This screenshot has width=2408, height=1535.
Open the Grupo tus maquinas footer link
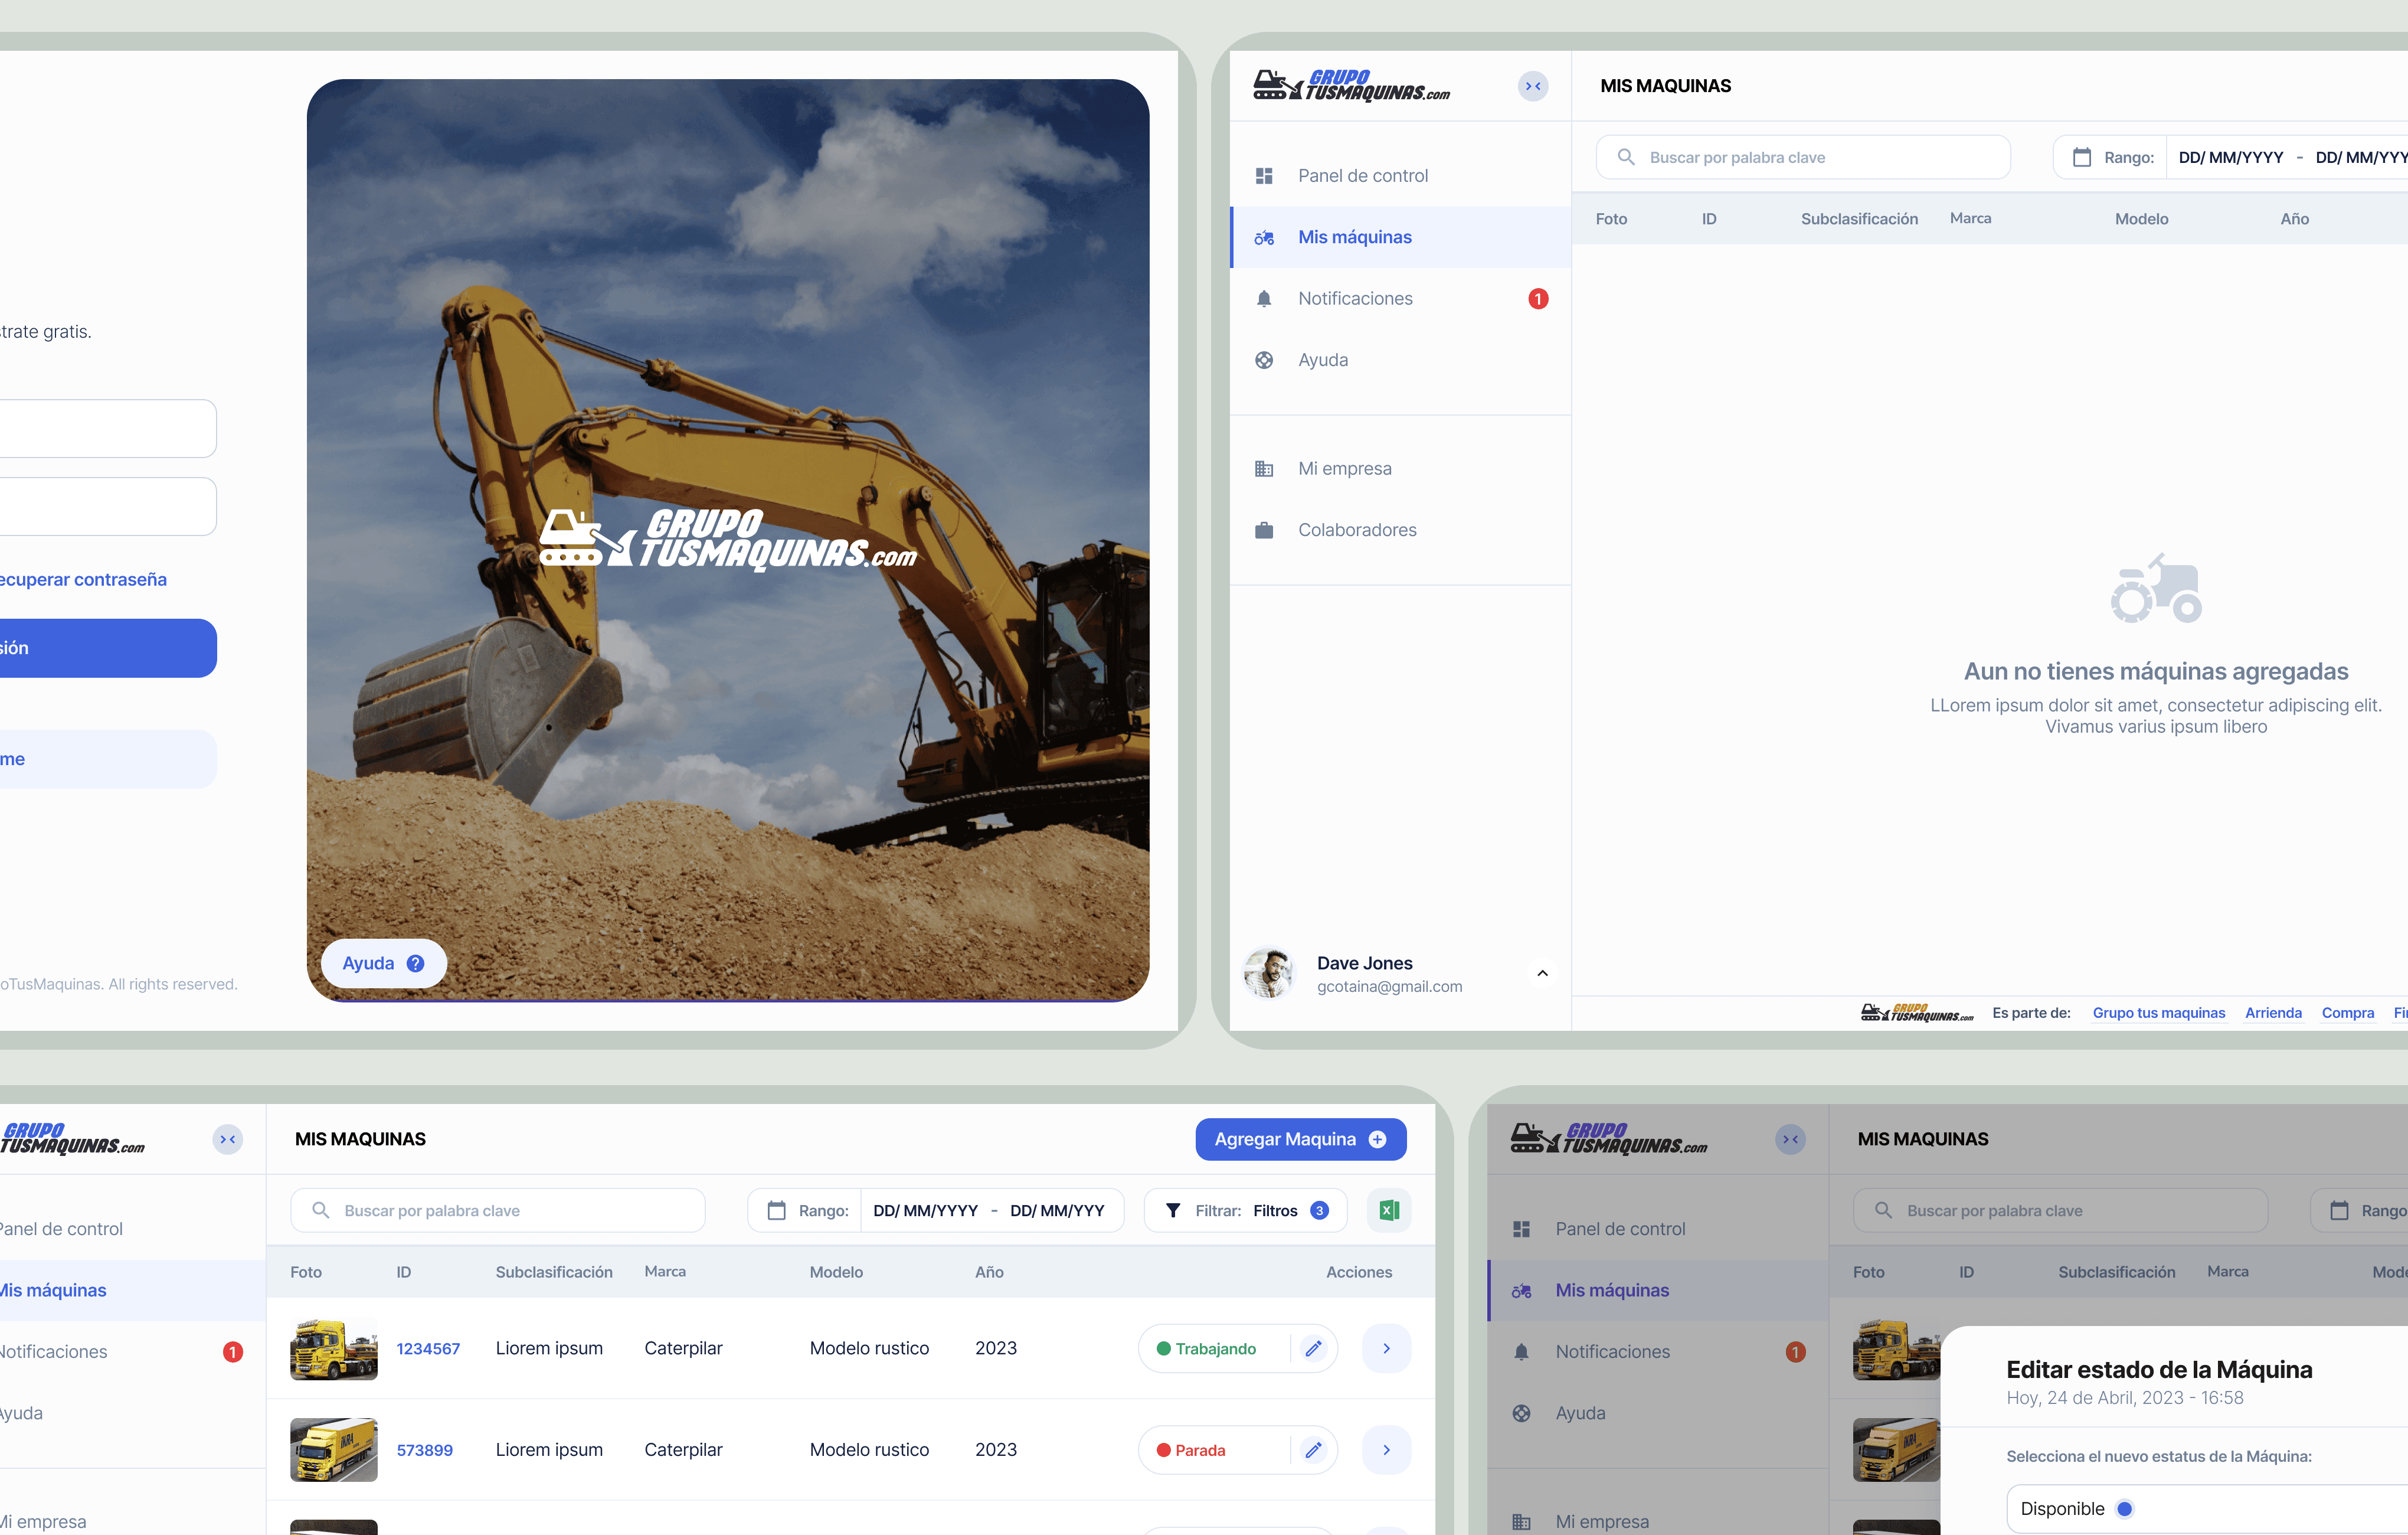coord(2158,1012)
